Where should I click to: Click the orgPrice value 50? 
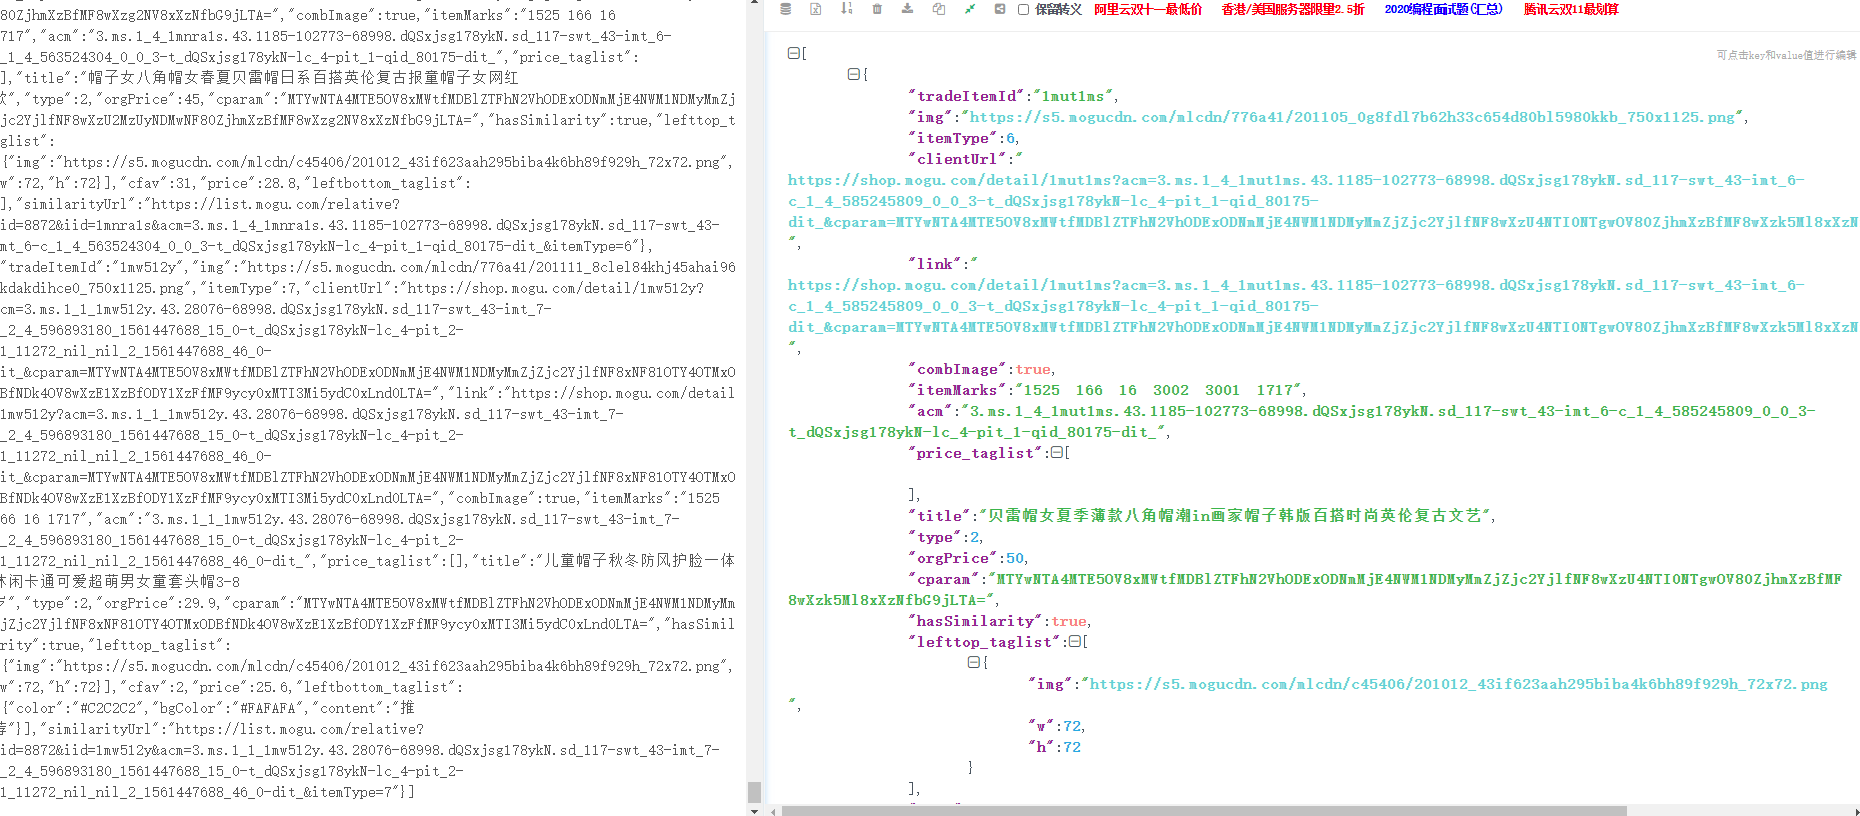point(1015,558)
